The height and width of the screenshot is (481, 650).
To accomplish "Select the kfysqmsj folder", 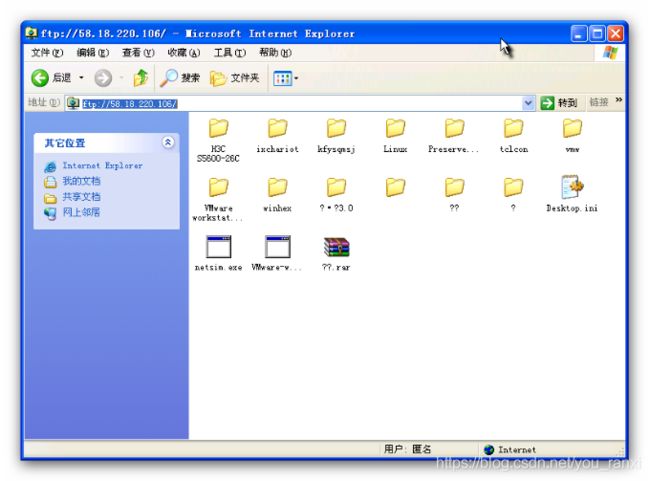I will [x=336, y=136].
